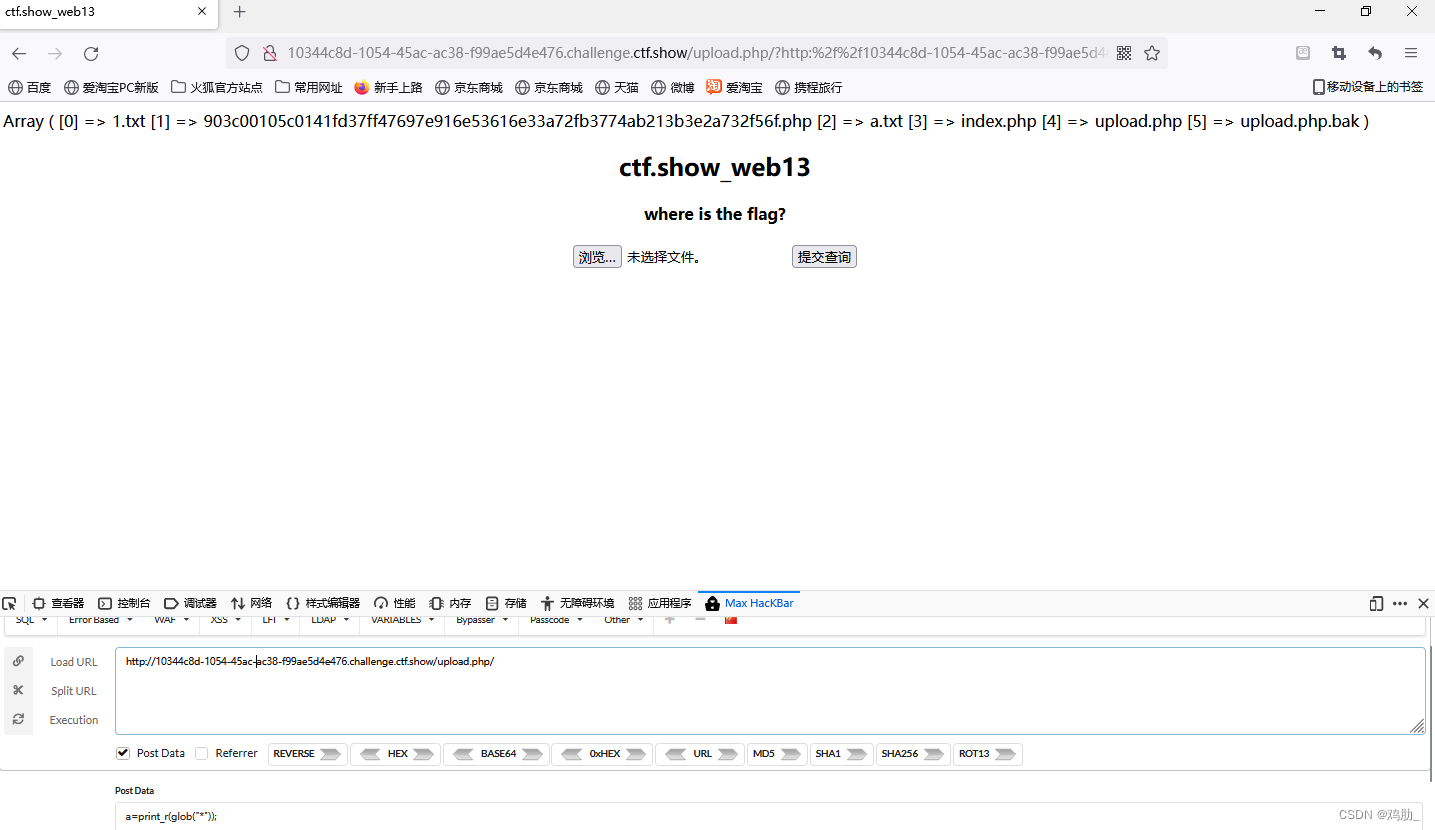The width and height of the screenshot is (1435, 830).
Task: Expand the XSS dropdown menu
Action: pos(223,619)
